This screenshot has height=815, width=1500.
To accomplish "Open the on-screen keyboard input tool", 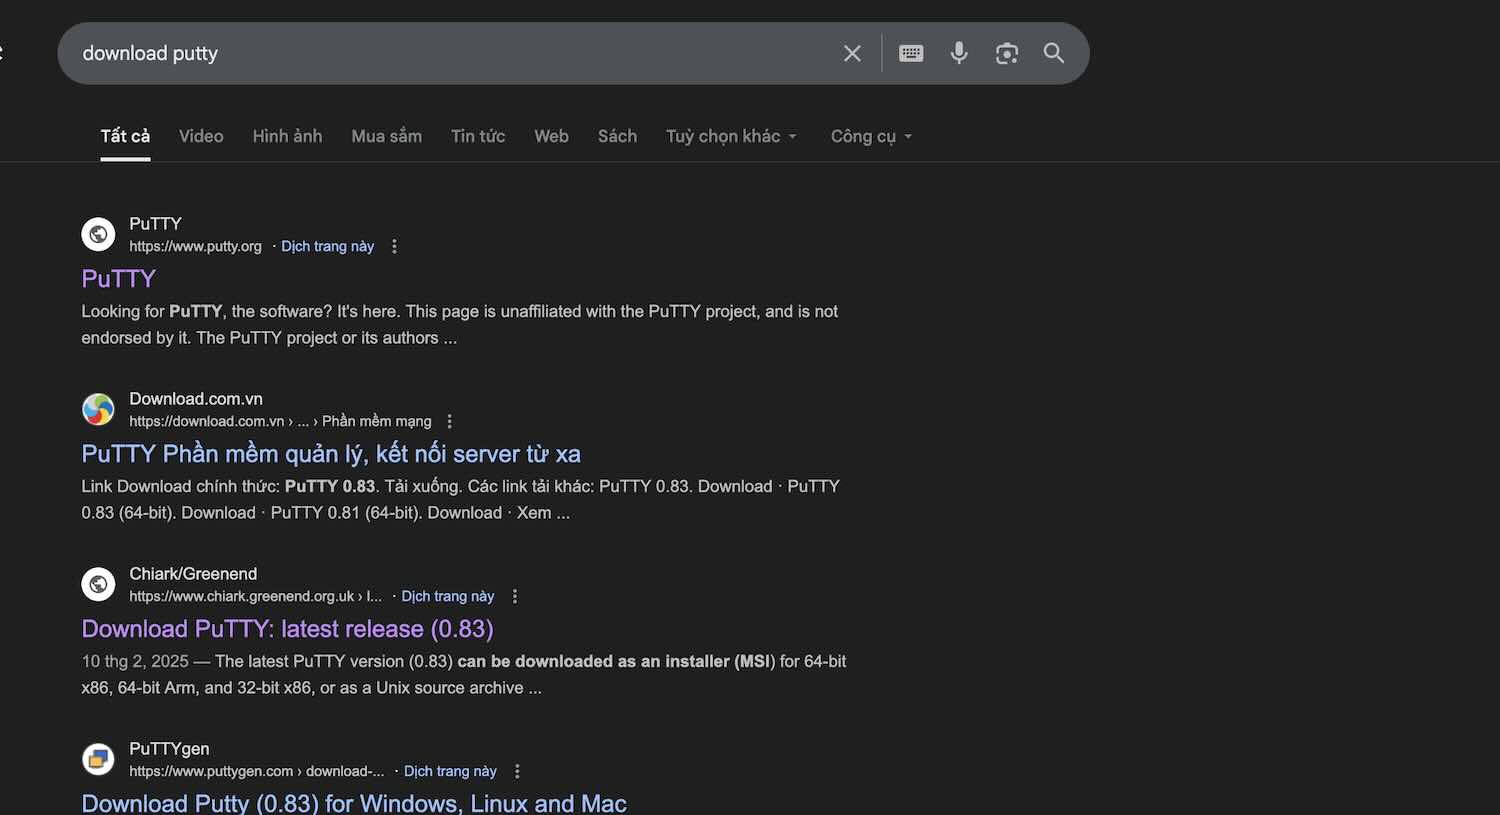I will click(911, 53).
